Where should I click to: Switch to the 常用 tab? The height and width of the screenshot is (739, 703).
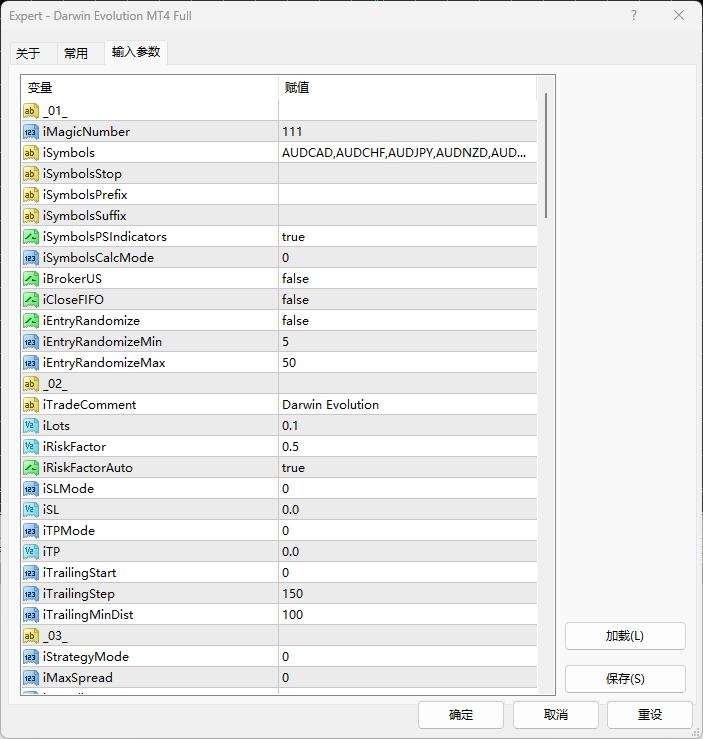80,53
